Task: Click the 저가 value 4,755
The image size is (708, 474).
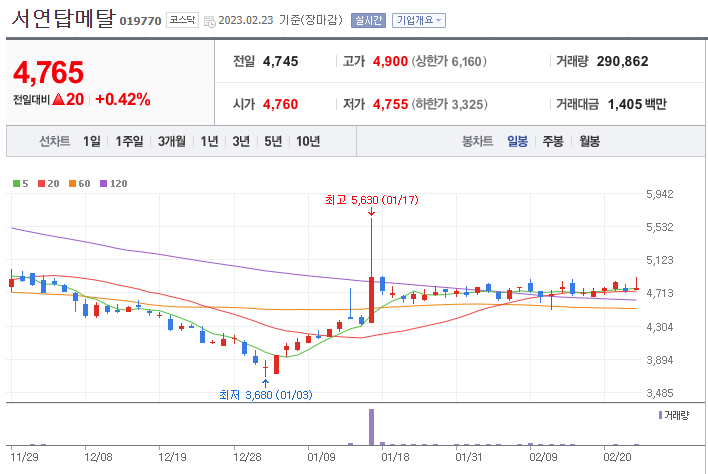Action: coord(390,104)
